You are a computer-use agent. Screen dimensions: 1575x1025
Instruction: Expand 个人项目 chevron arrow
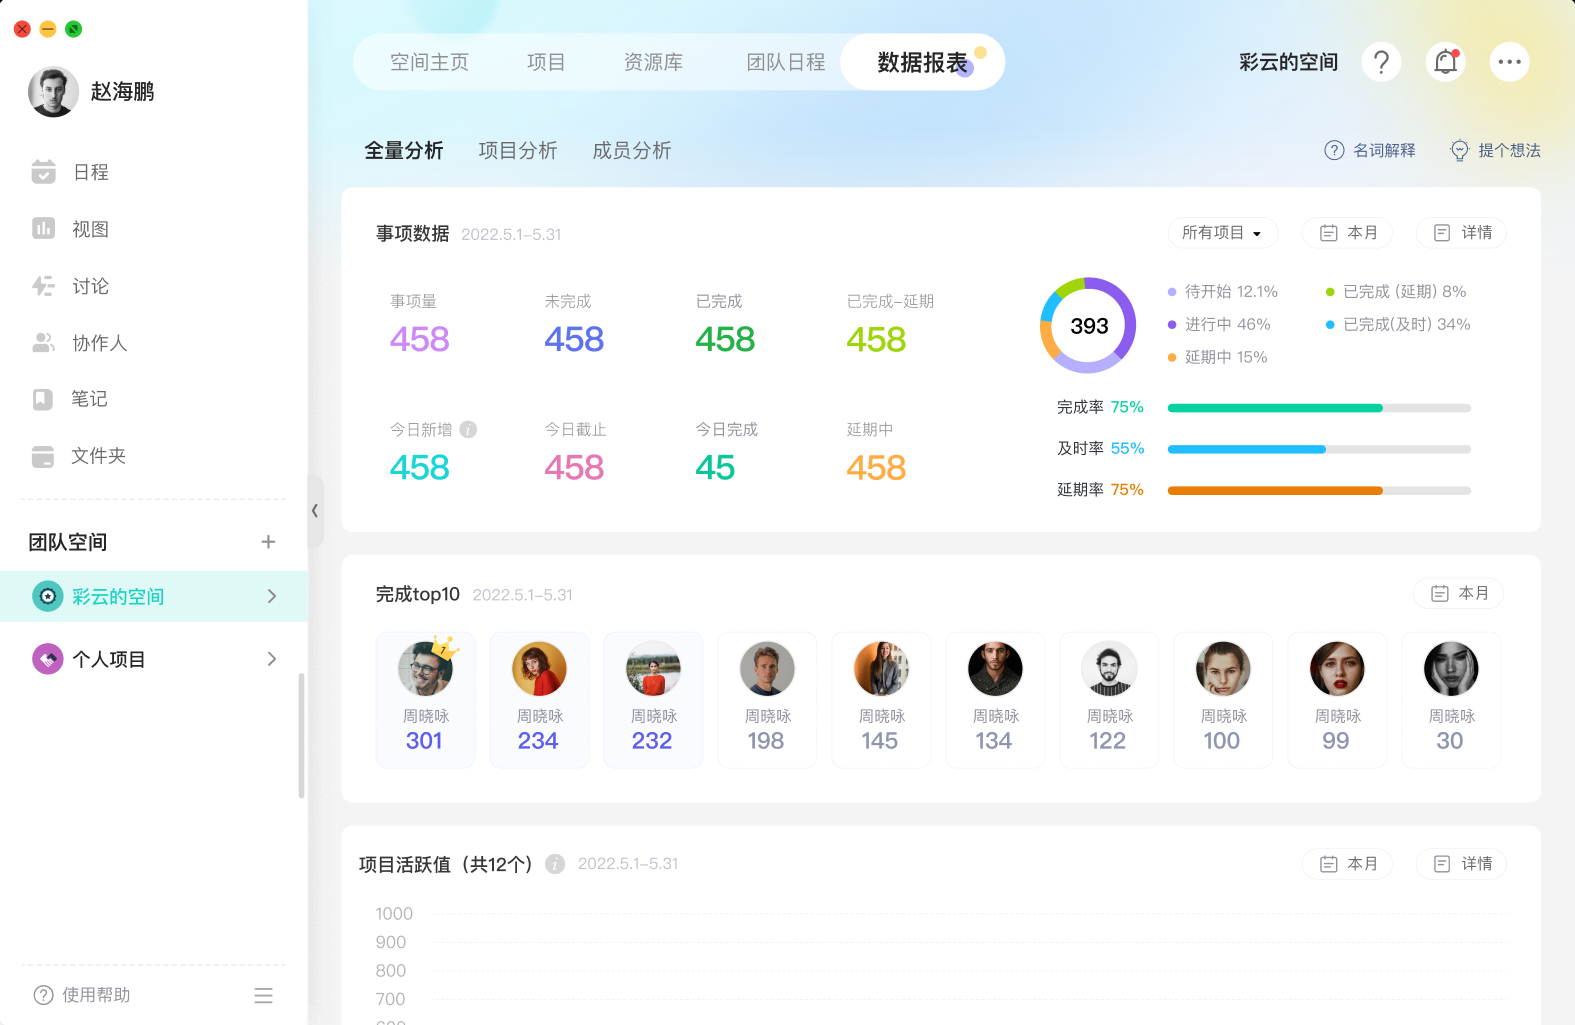pos(272,659)
